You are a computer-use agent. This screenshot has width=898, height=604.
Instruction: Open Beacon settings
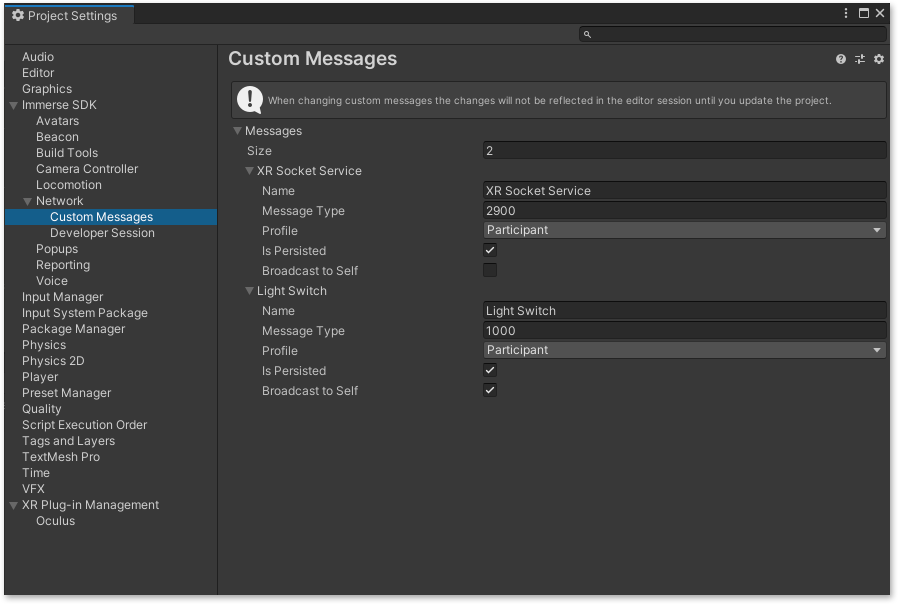point(57,137)
